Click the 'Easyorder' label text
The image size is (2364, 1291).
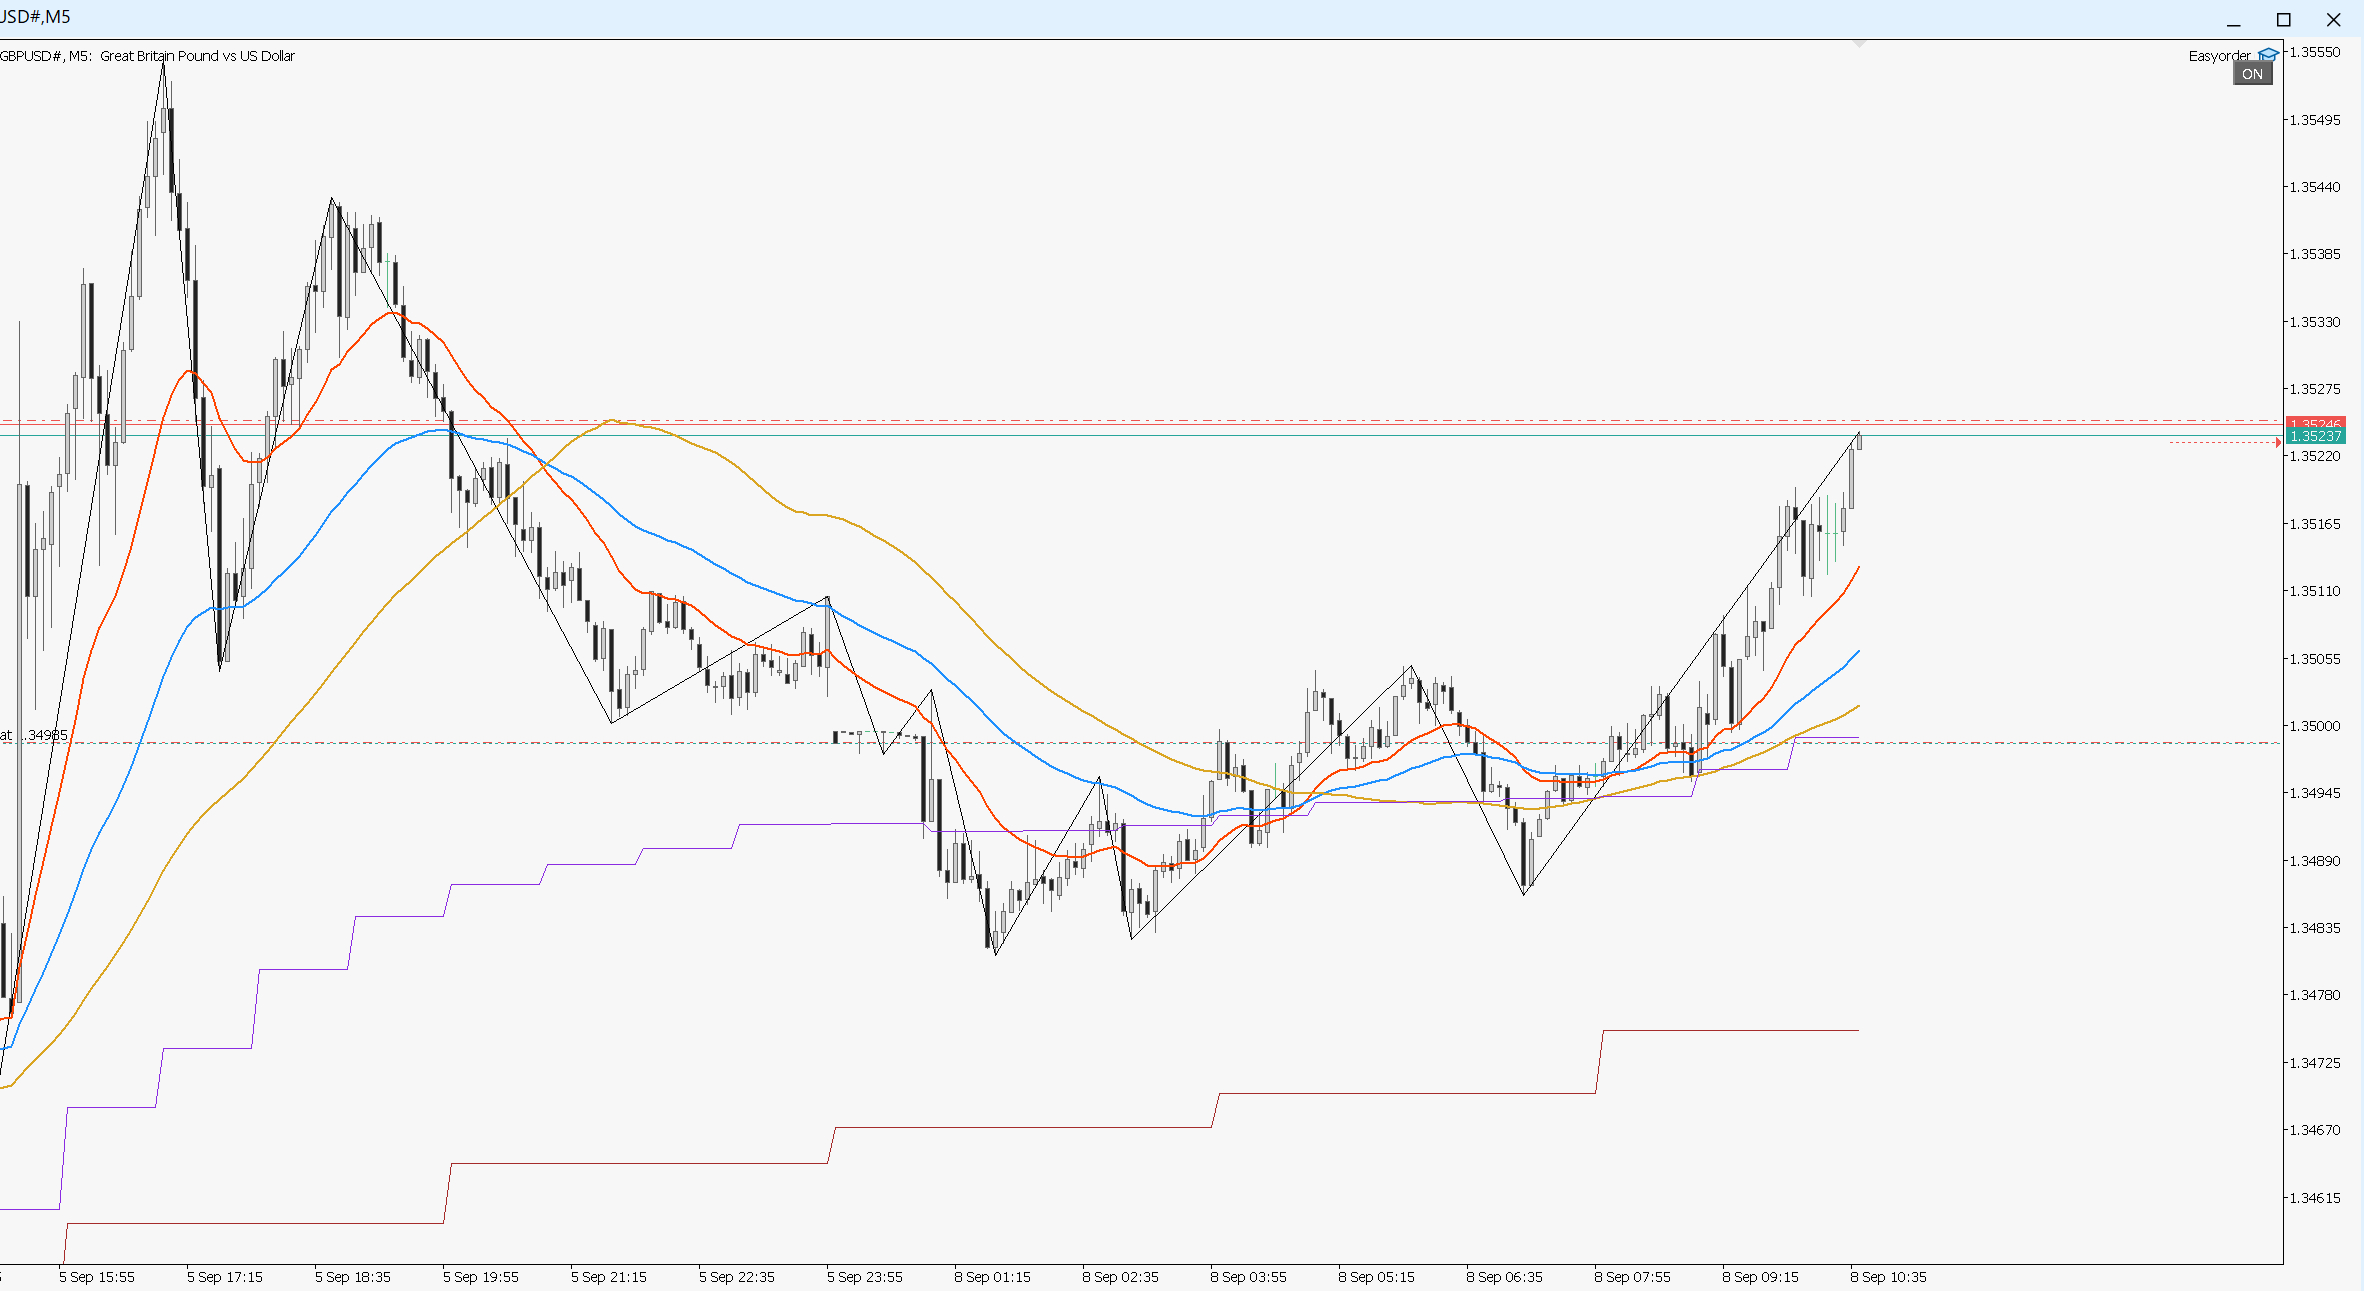pyautogui.click(x=2219, y=56)
